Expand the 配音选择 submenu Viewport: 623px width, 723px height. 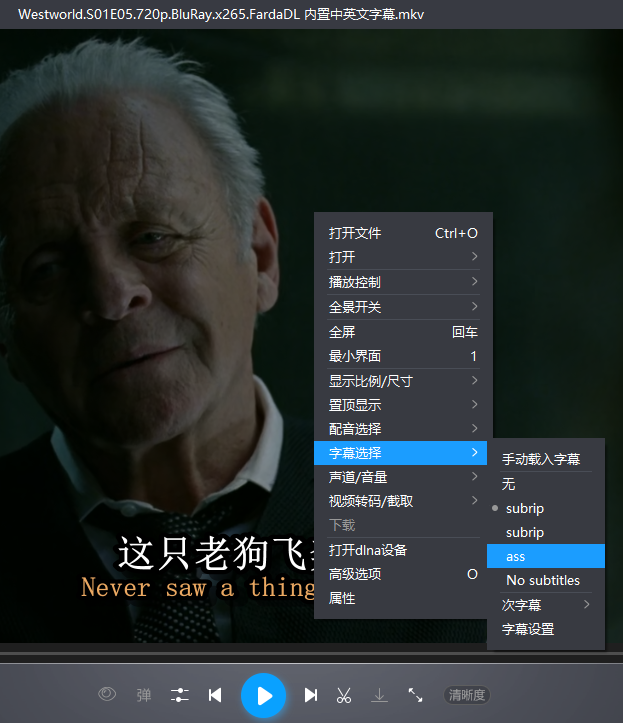point(403,429)
